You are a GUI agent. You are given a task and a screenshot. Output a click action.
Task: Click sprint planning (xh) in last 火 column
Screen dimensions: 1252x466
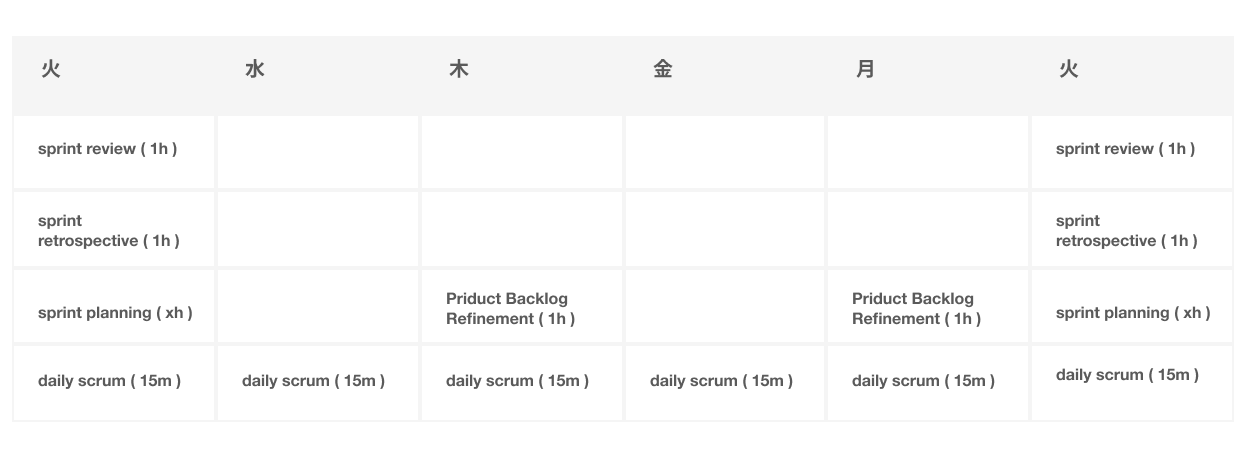click(1133, 313)
